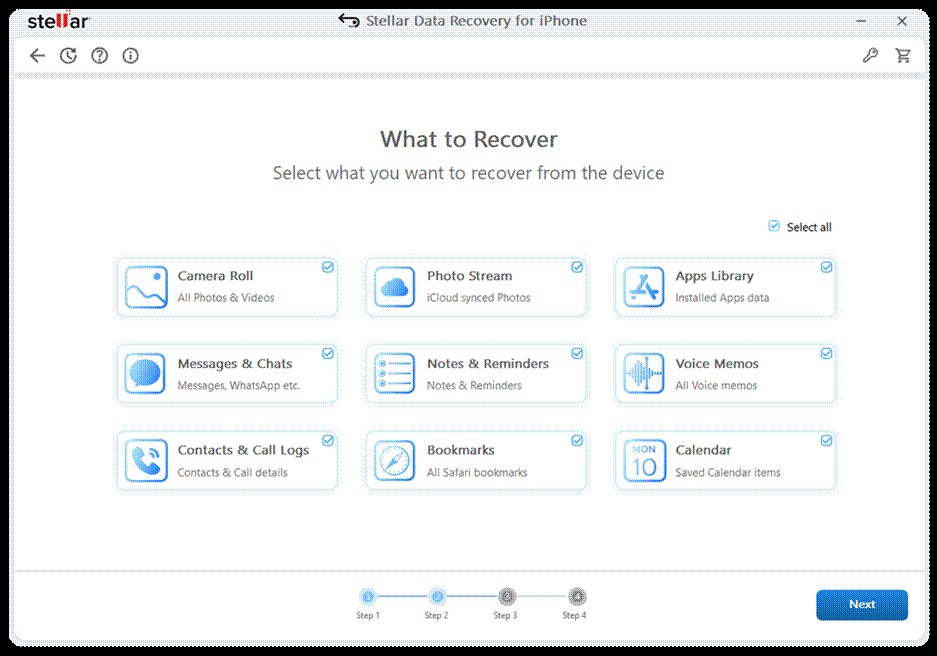Click the Step 1 progress marker
This screenshot has height=656, width=937.
coord(367,597)
